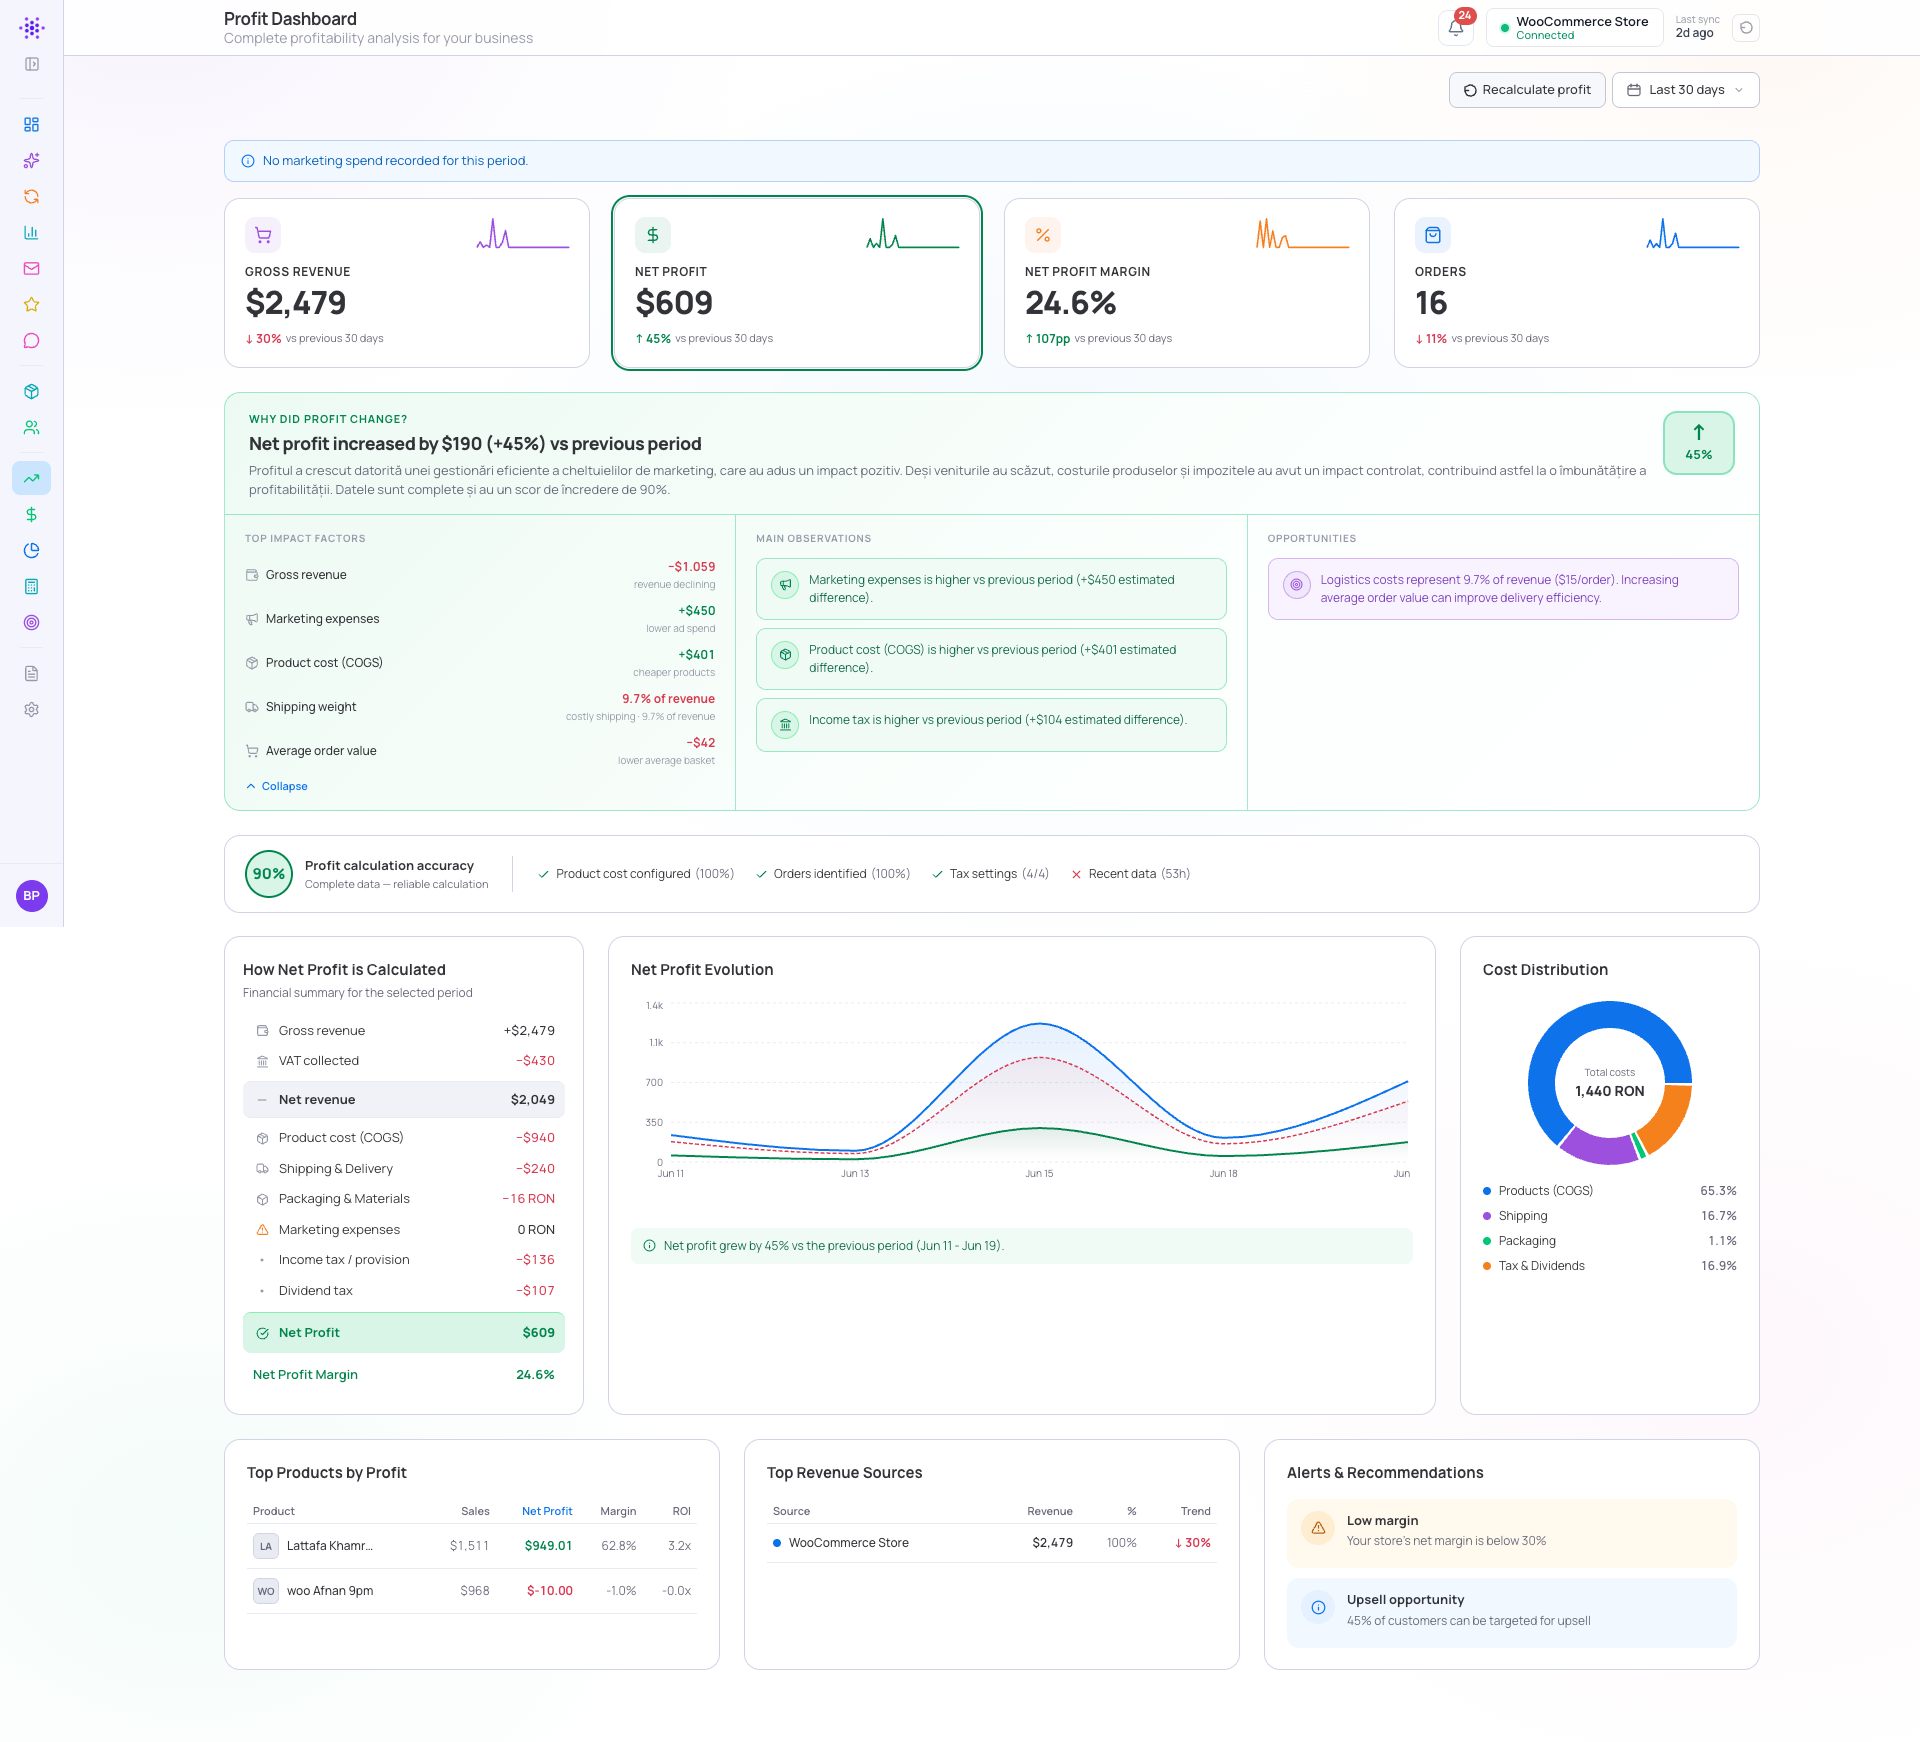The width and height of the screenshot is (1920, 1742).
Task: Open the settings gear sidebar icon
Action: [32, 710]
